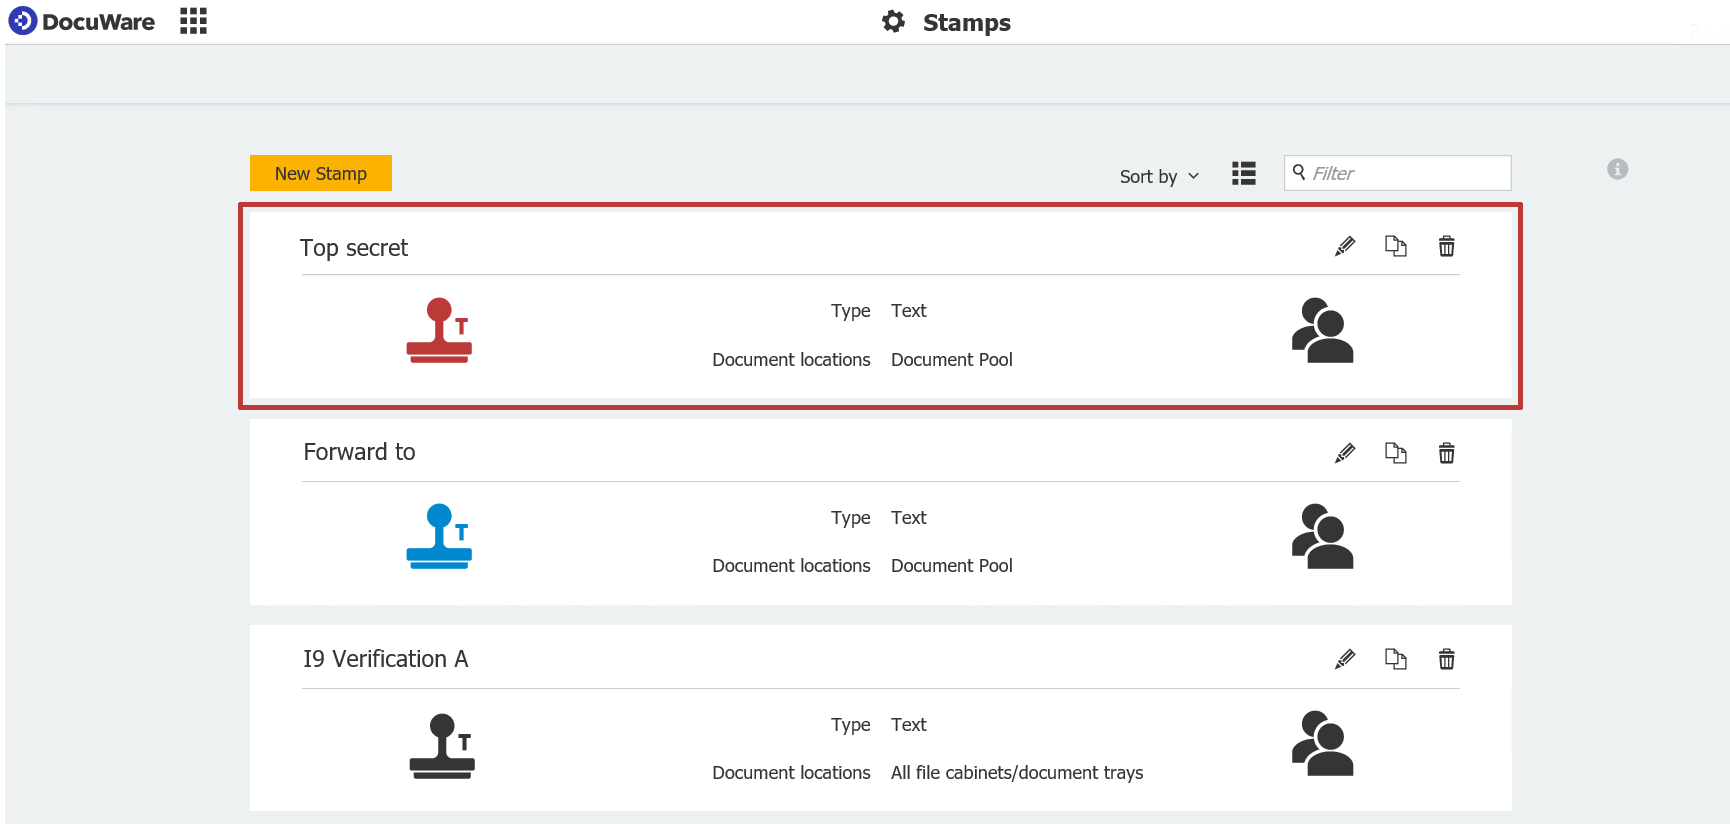1730x824 pixels.
Task: Open users permissions for I9 Verification A
Action: coord(1322,744)
